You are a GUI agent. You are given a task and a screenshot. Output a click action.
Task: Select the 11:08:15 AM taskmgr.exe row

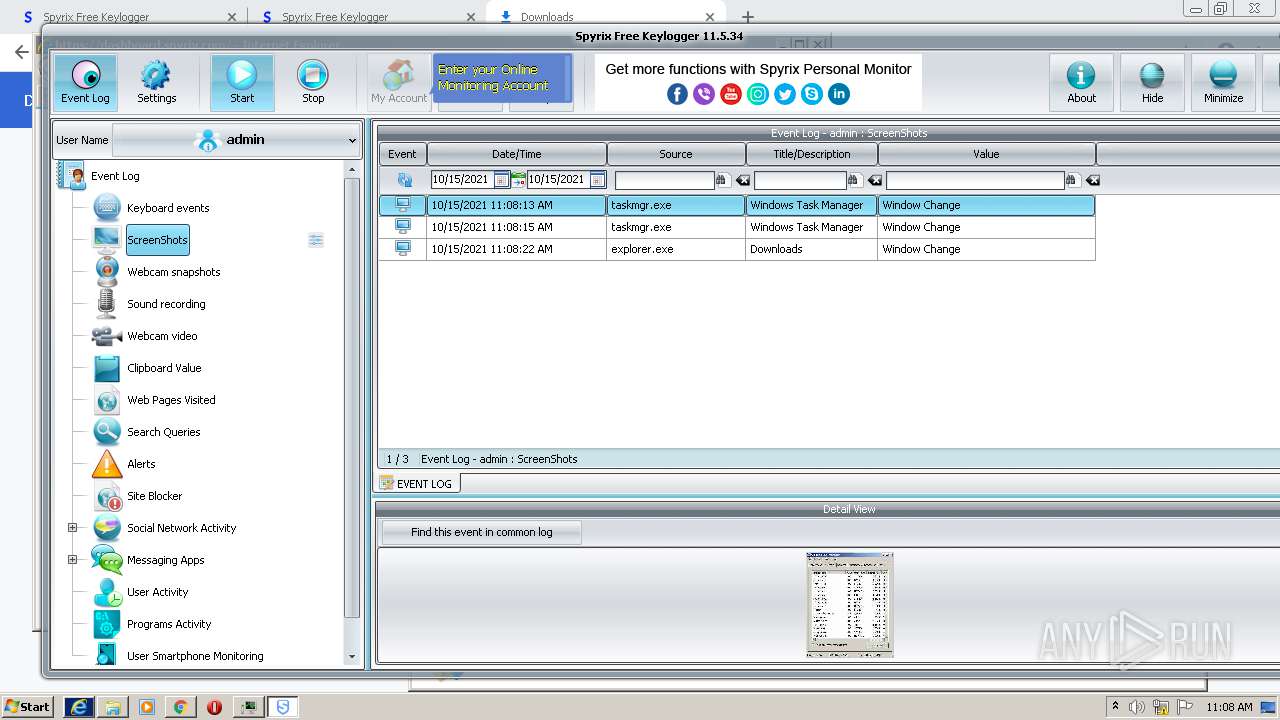point(737,227)
